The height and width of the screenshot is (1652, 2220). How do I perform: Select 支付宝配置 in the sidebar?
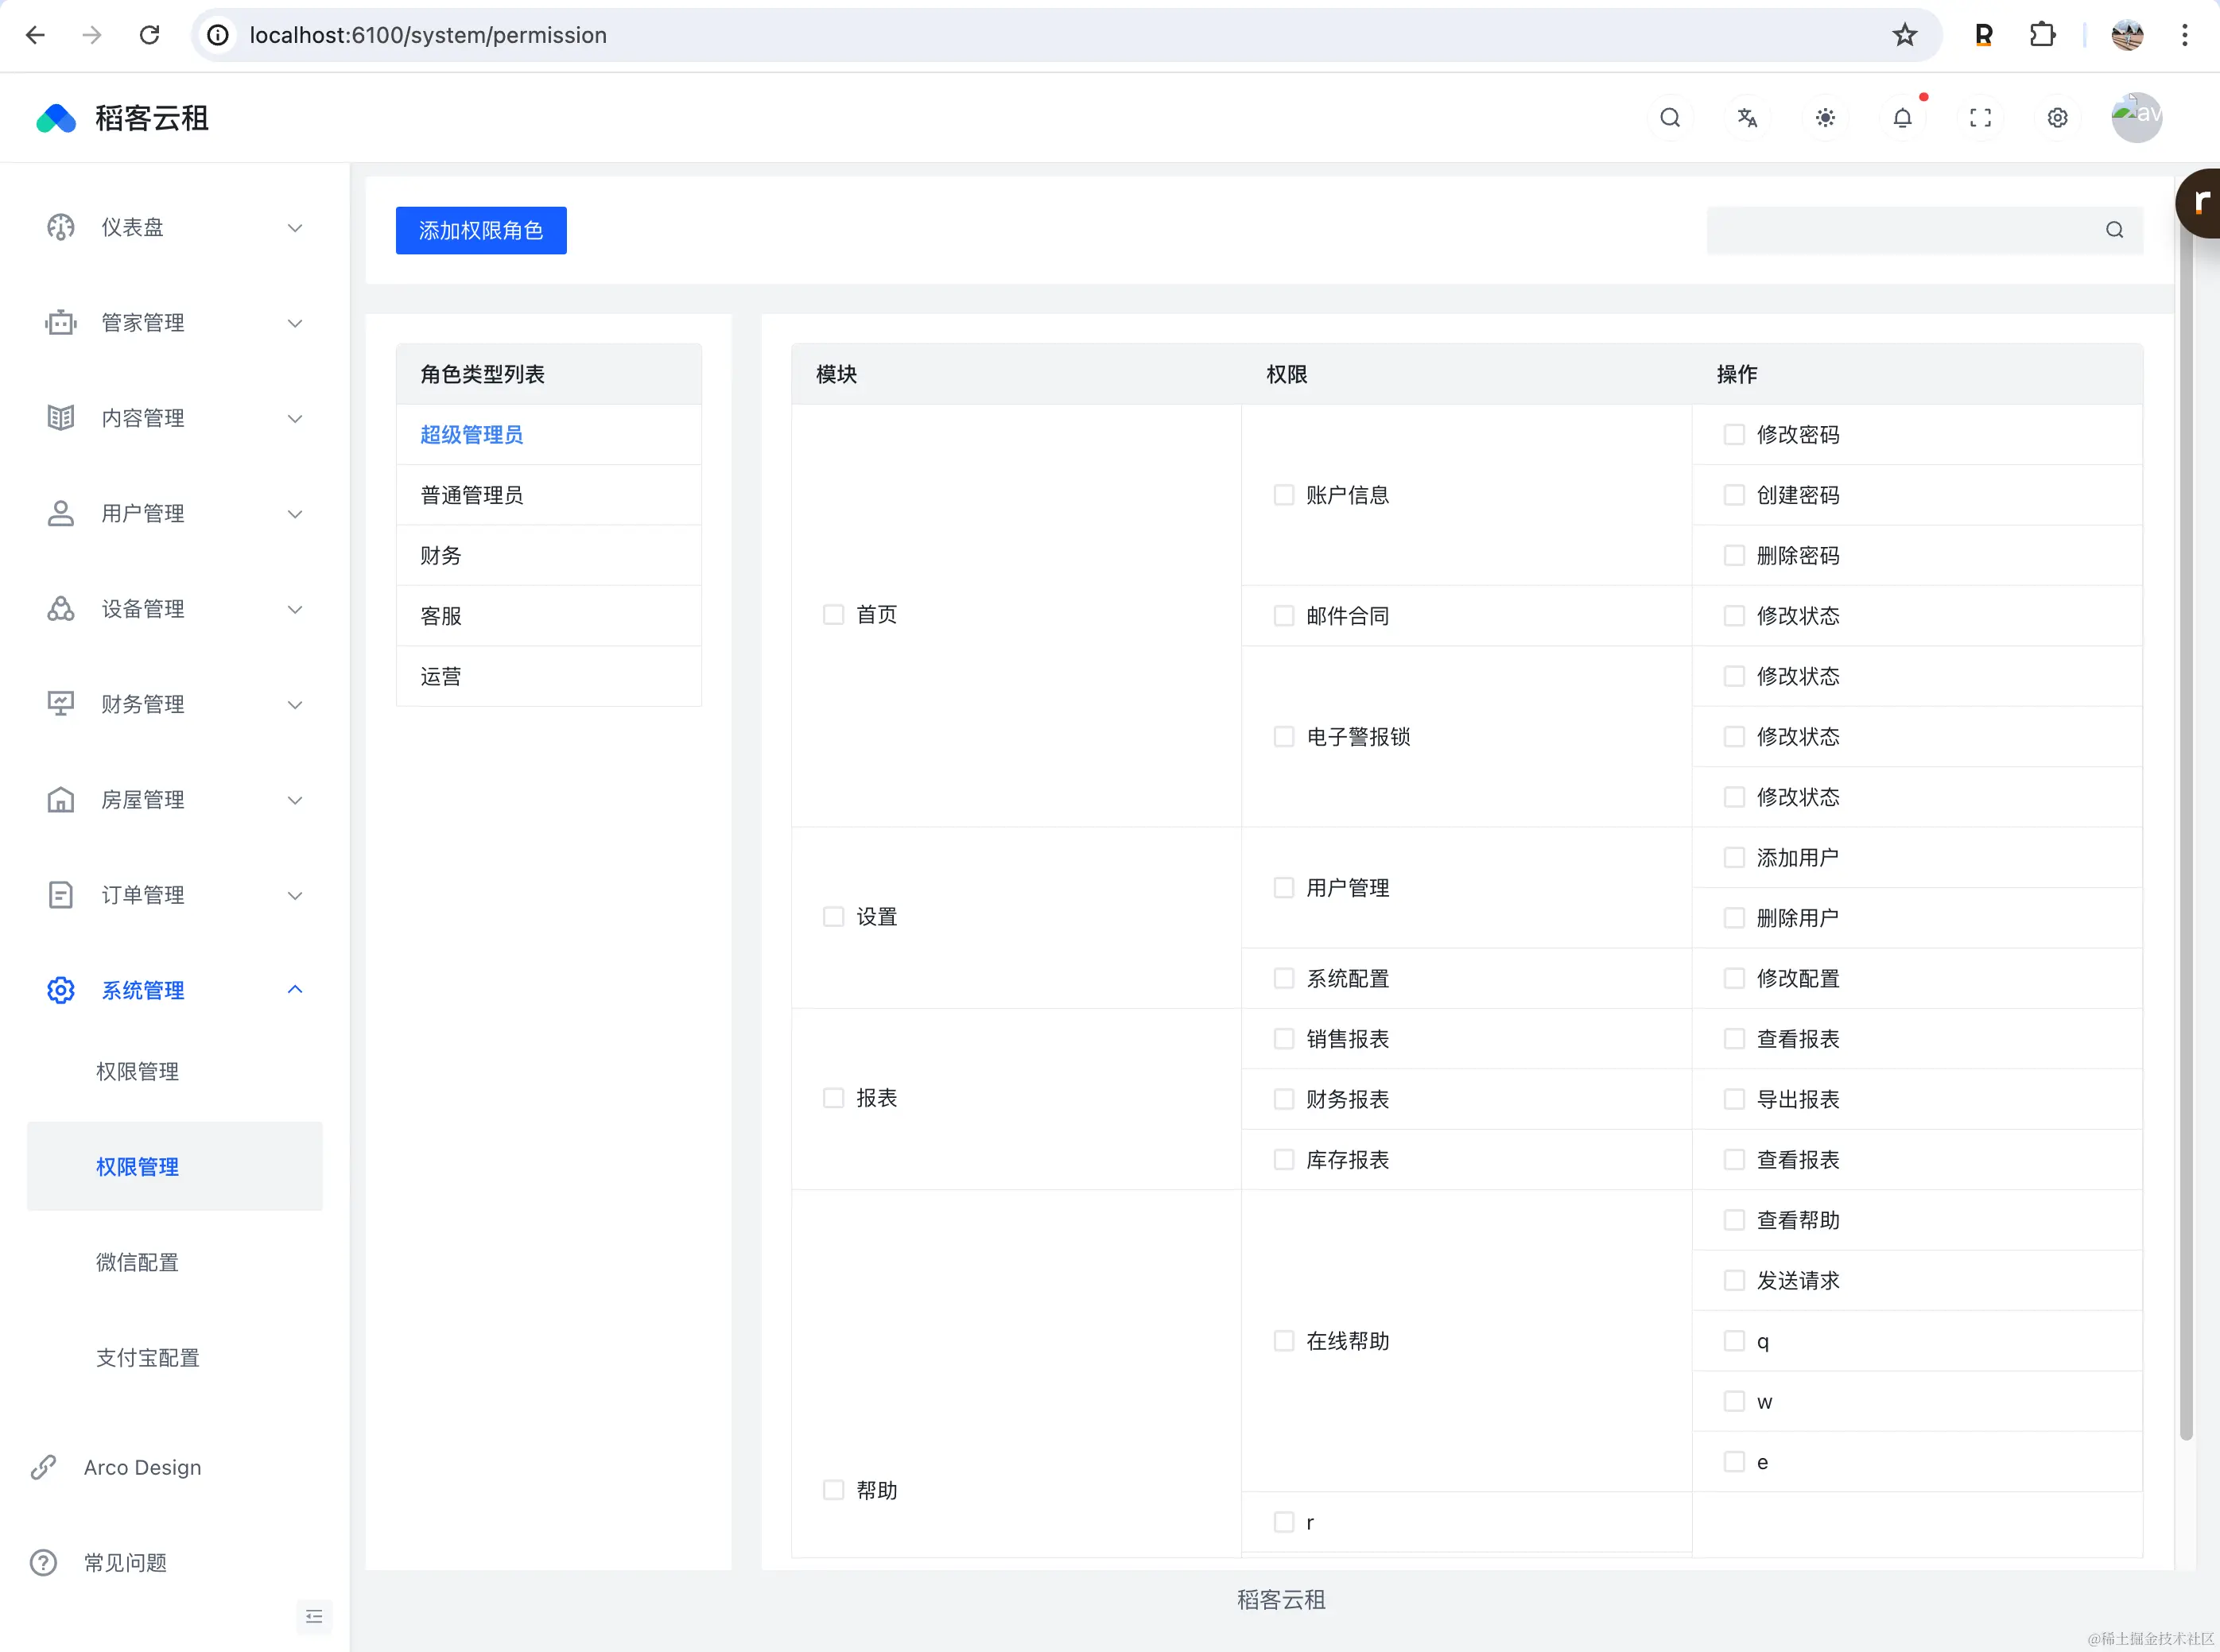147,1357
